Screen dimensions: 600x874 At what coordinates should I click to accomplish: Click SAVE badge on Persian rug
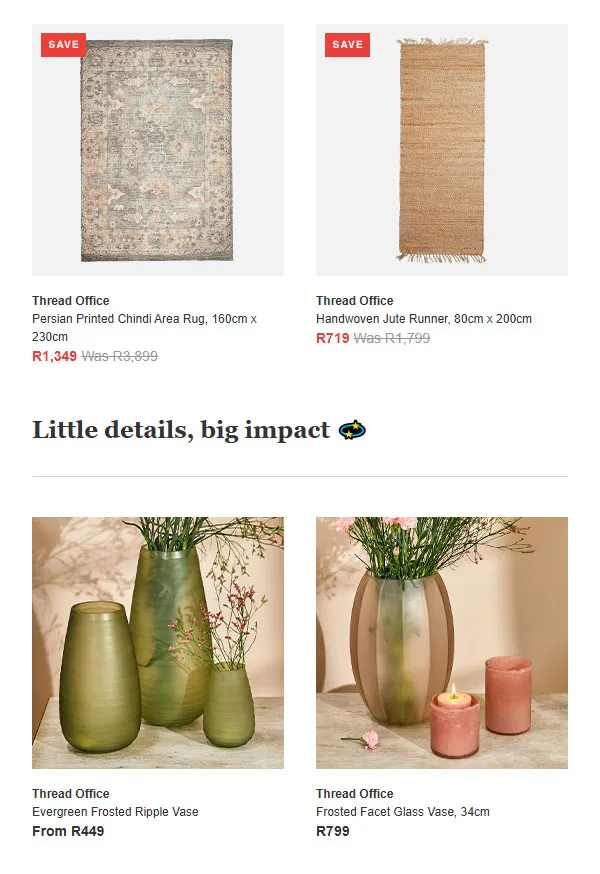(x=64, y=45)
